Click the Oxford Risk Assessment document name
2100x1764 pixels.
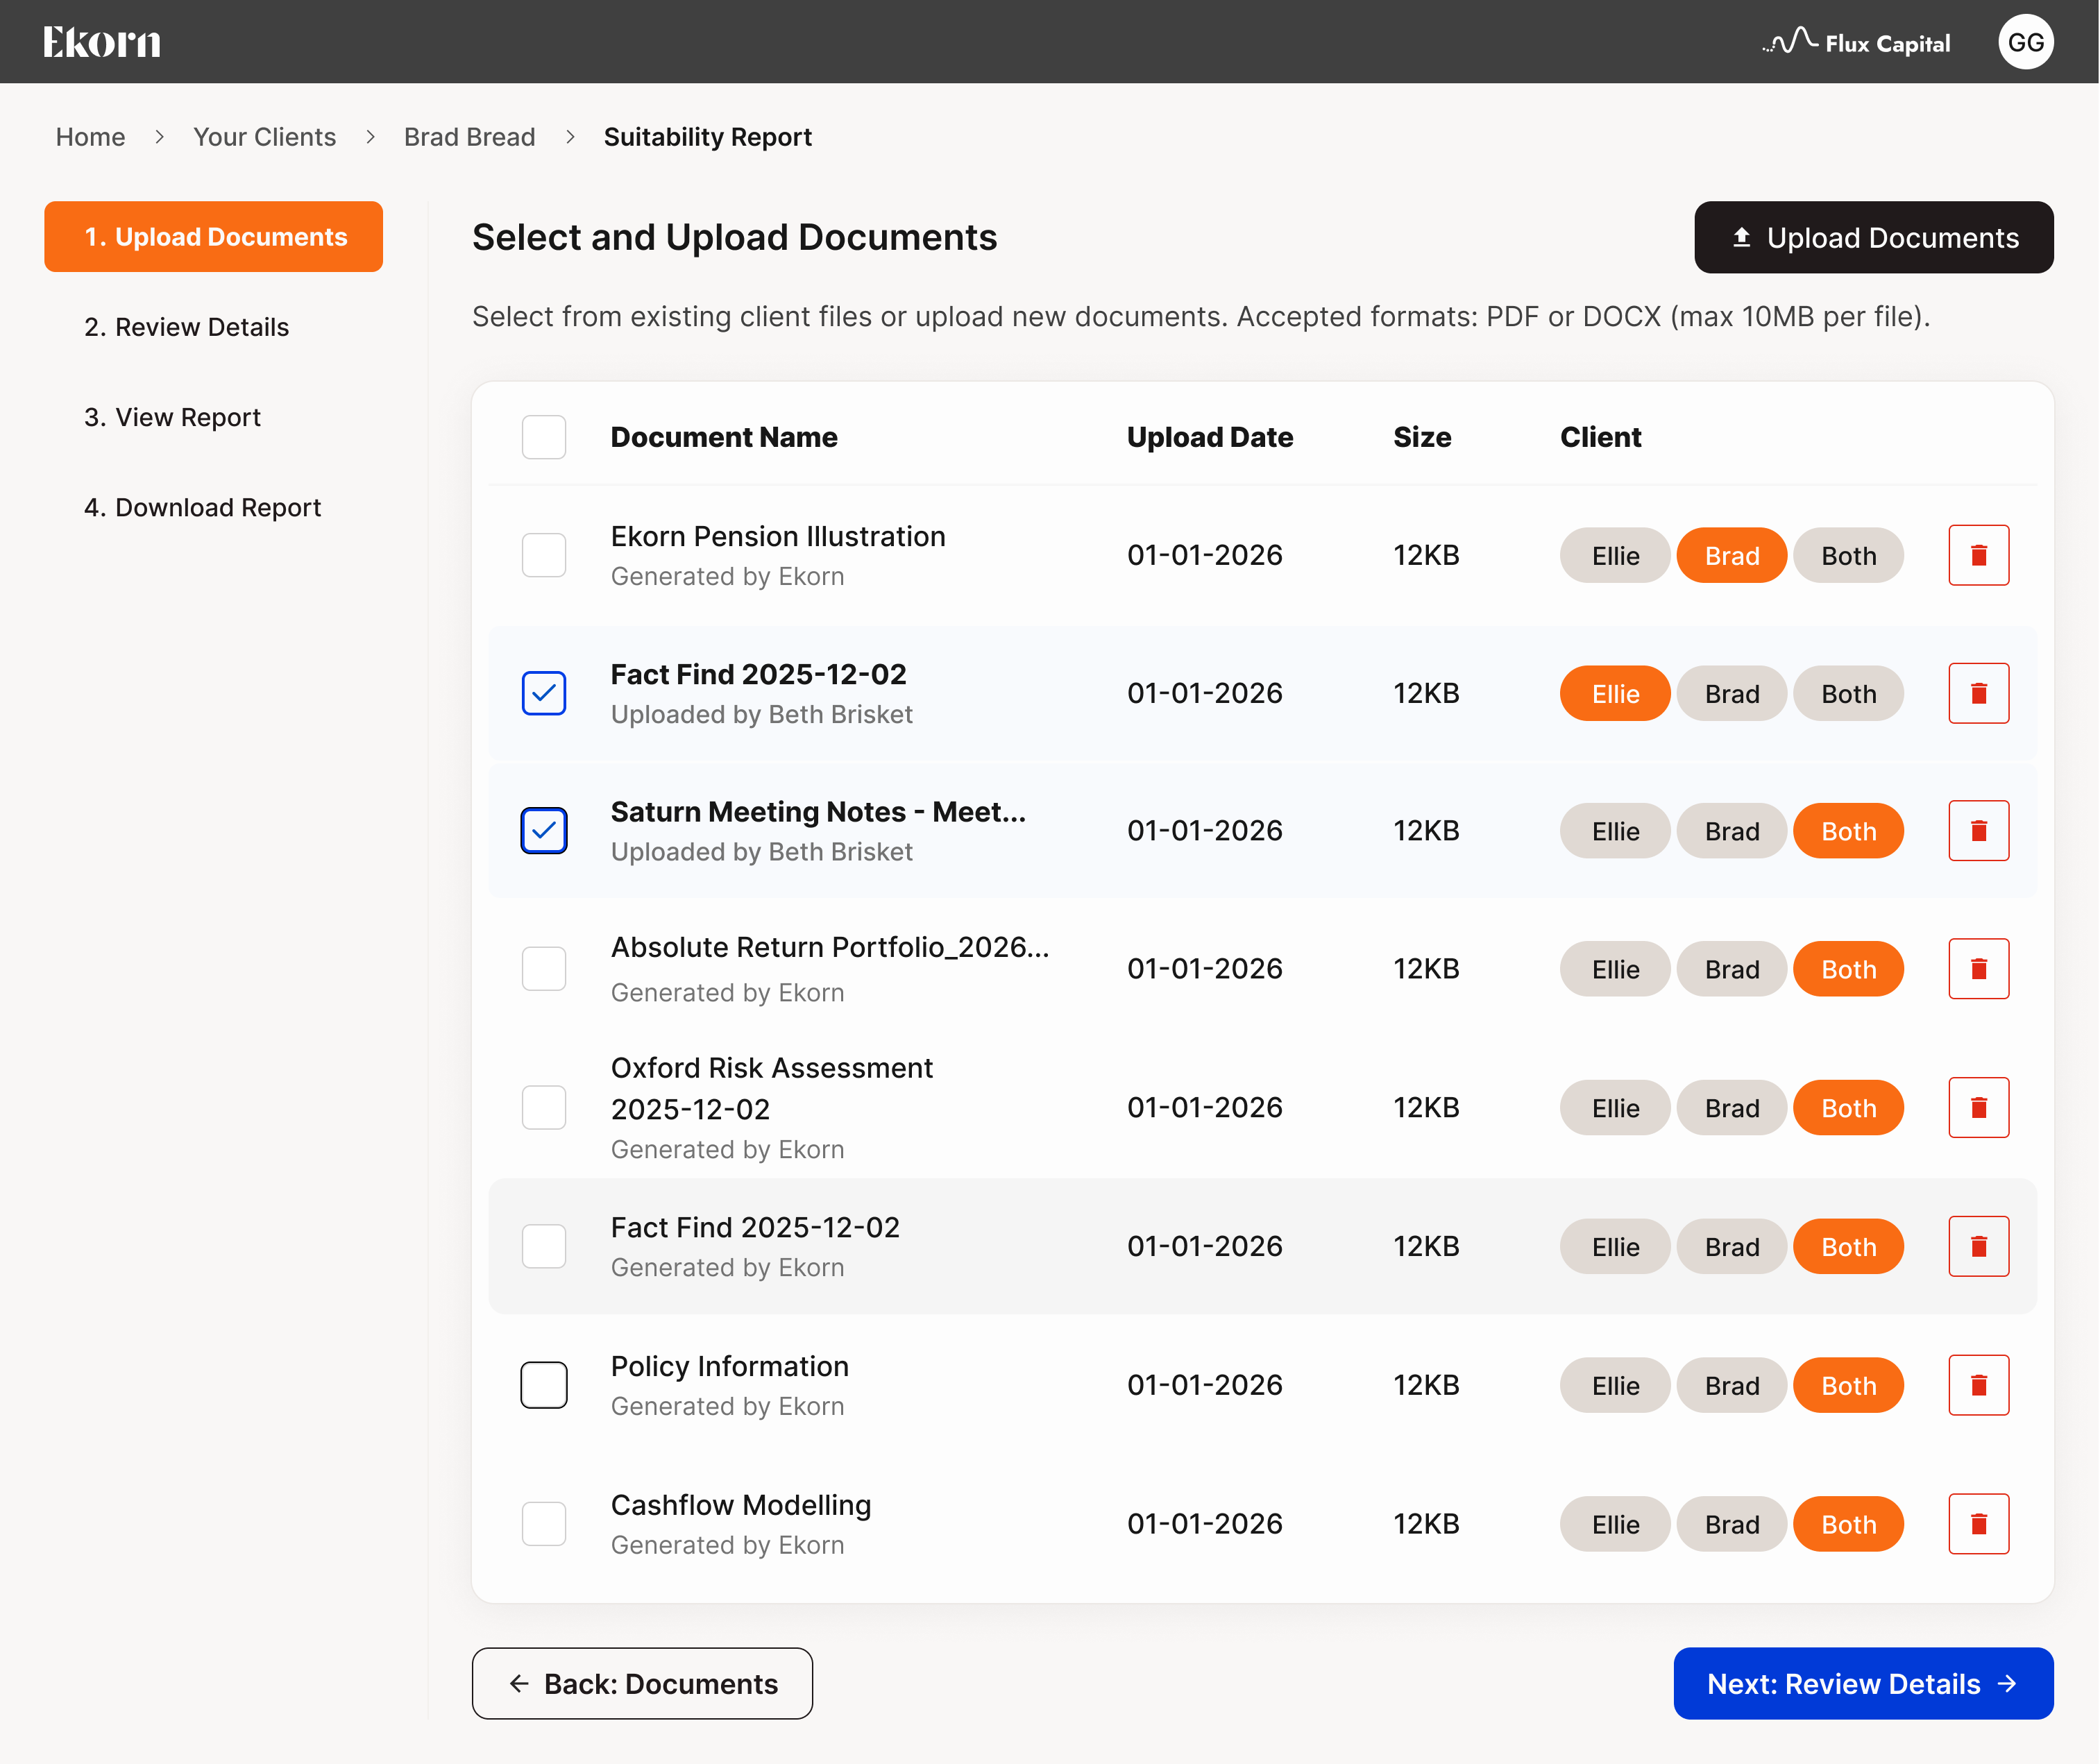(x=771, y=1089)
